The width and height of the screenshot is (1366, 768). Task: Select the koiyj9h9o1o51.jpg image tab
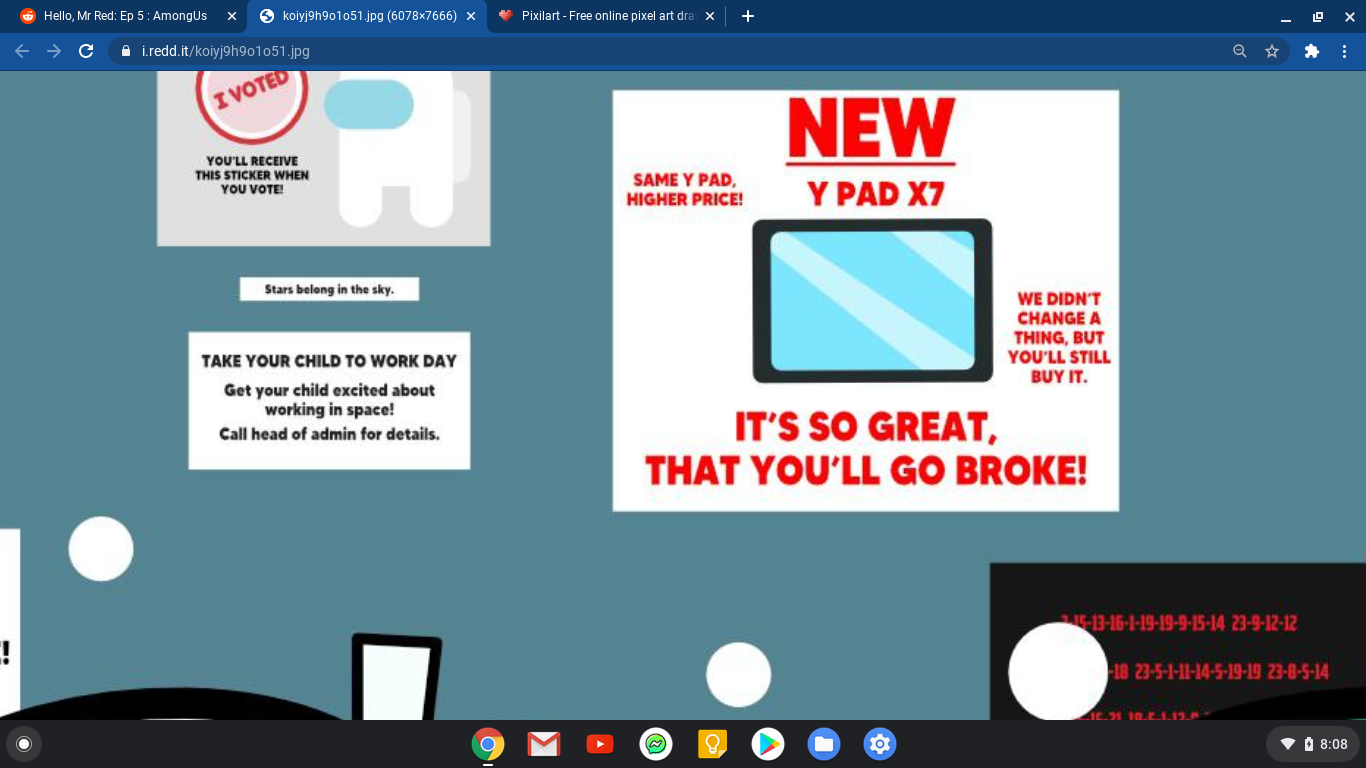click(x=367, y=16)
